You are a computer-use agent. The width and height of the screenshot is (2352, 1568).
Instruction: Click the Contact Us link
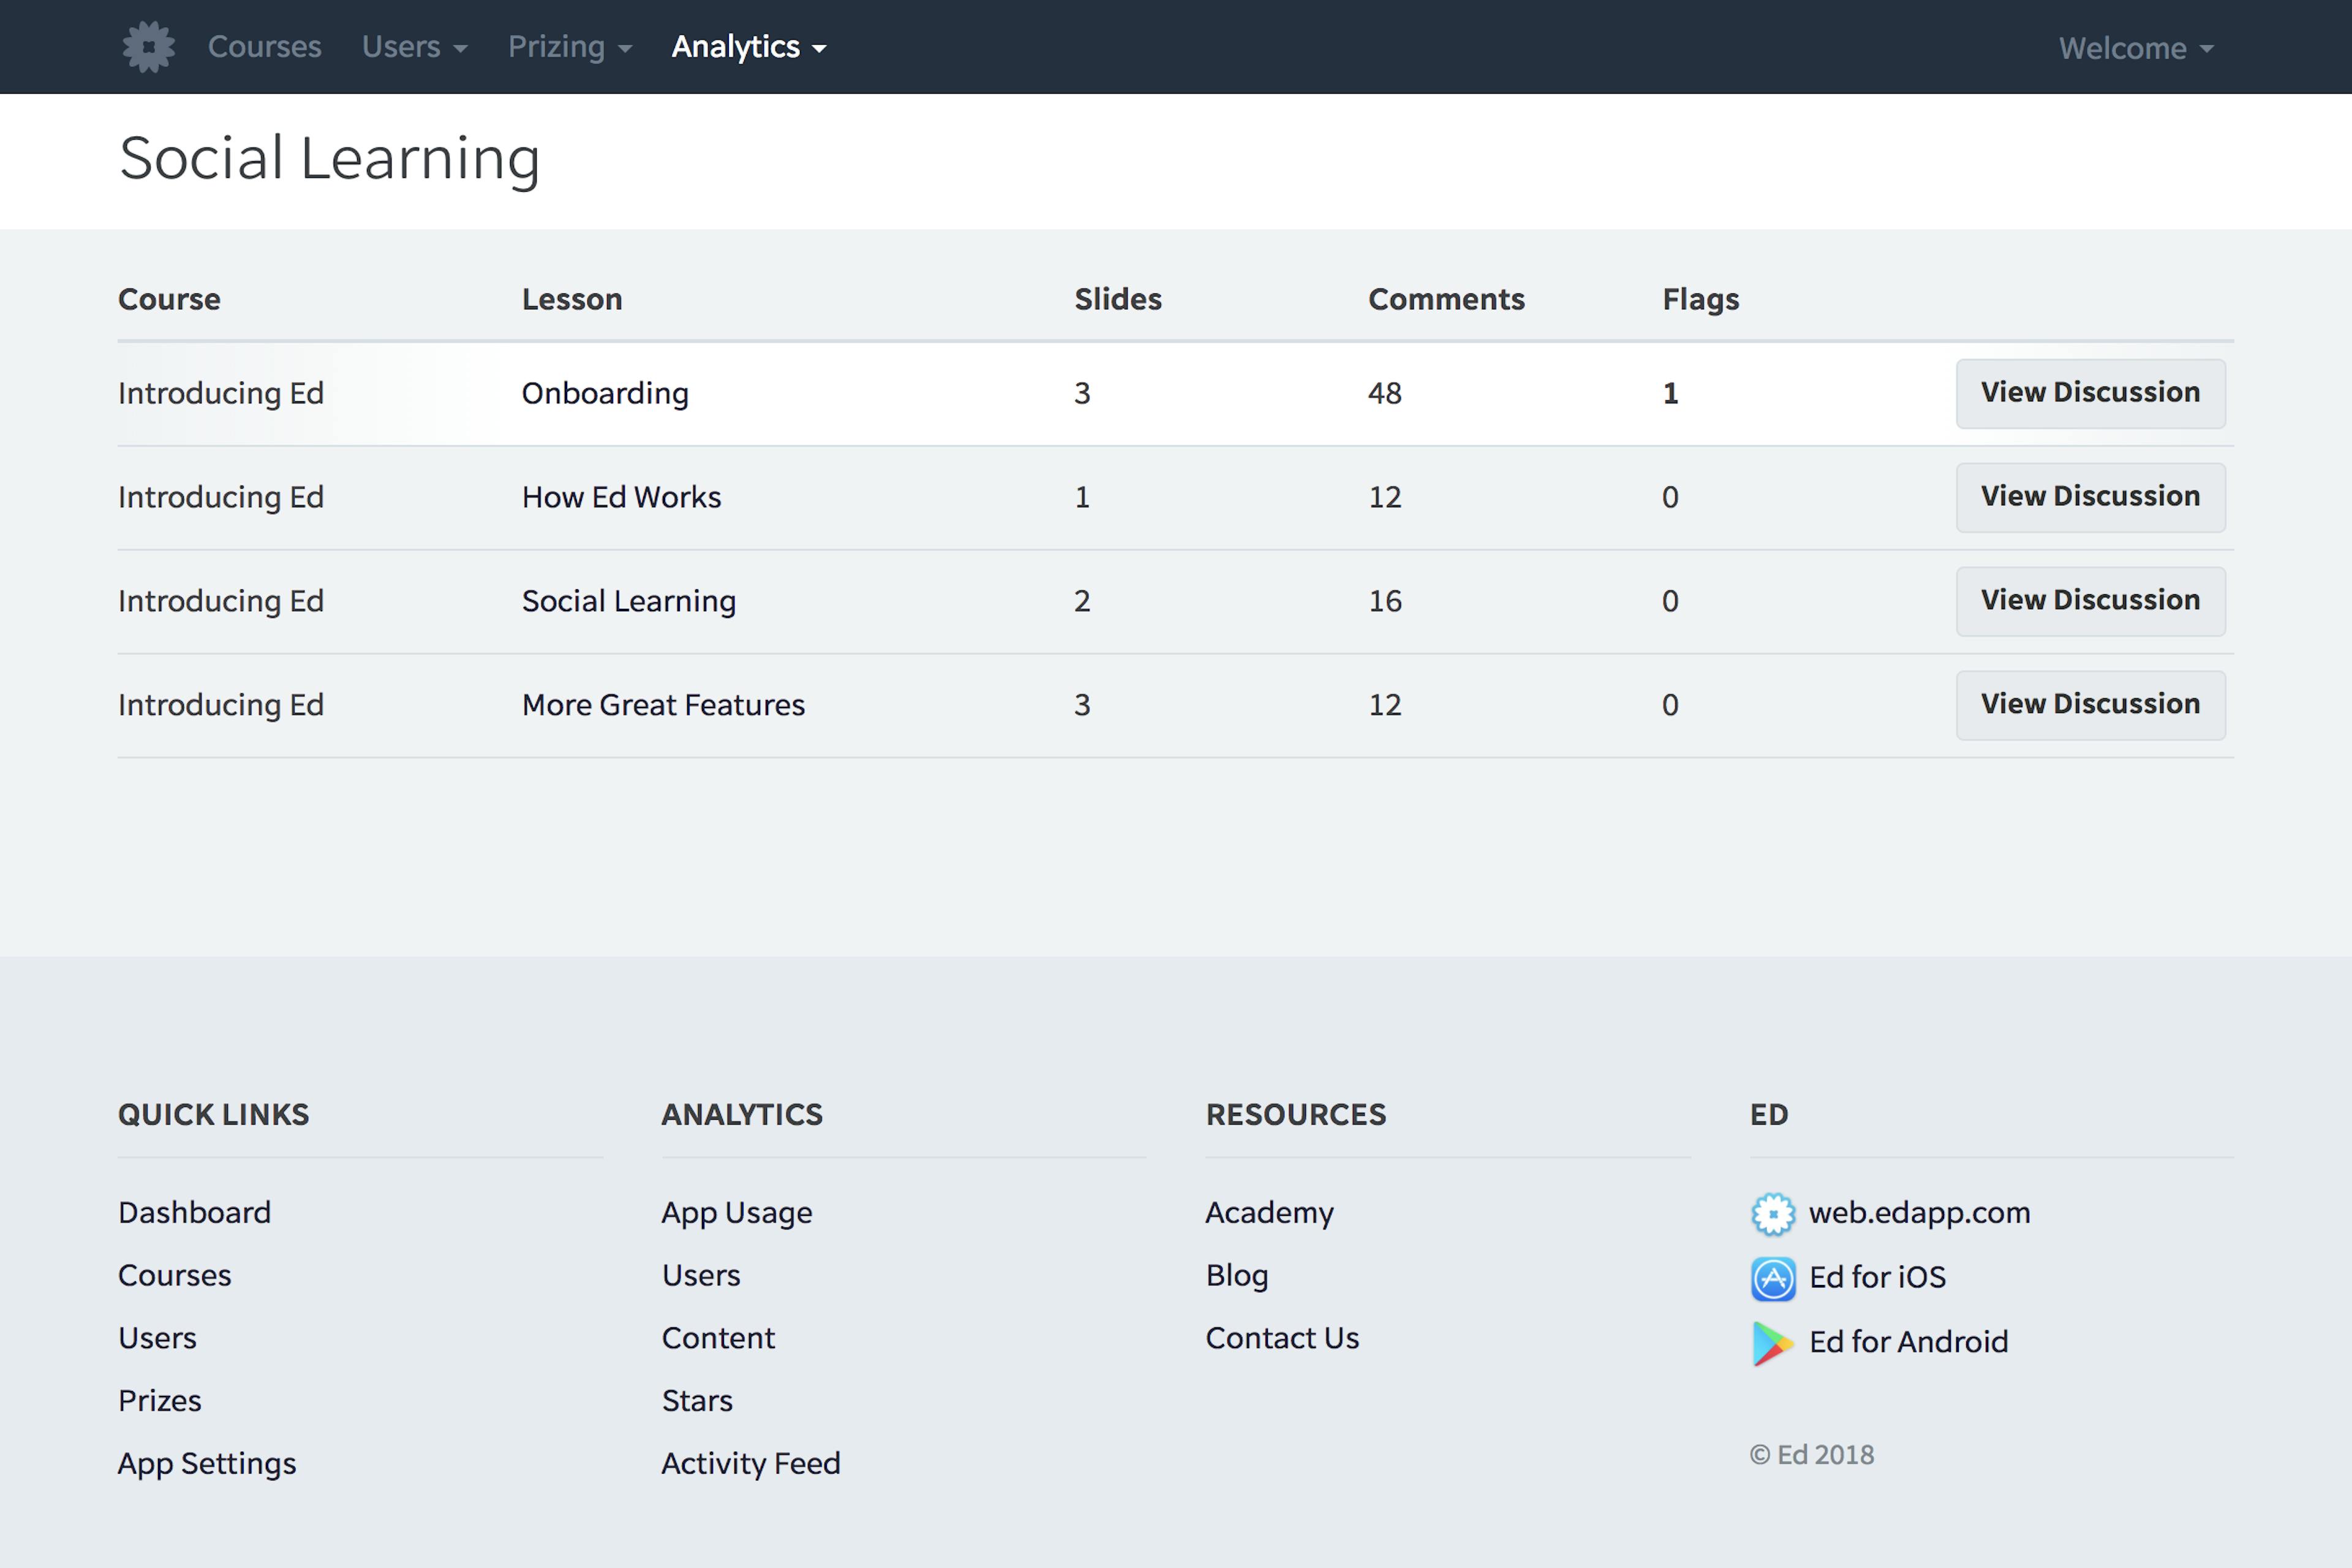(1283, 1338)
